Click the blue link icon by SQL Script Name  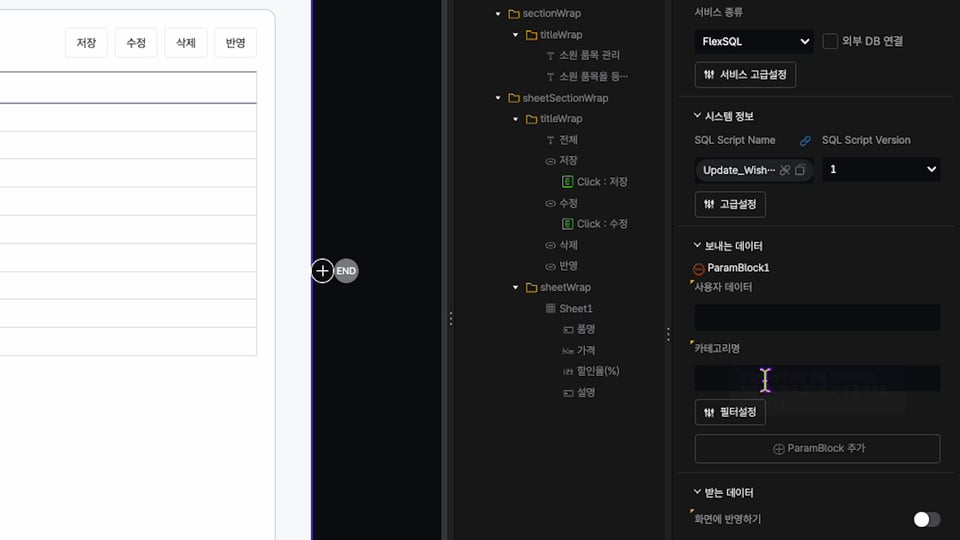click(x=805, y=141)
